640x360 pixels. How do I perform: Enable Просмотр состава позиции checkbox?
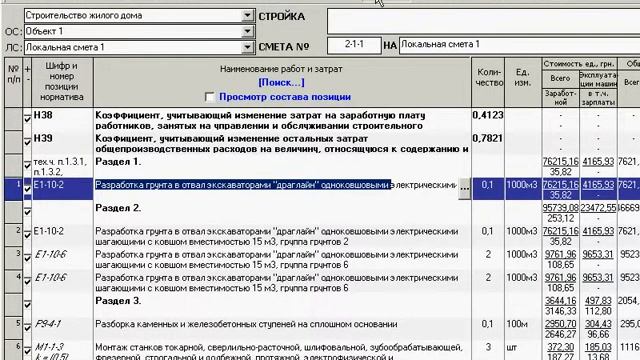click(x=209, y=97)
